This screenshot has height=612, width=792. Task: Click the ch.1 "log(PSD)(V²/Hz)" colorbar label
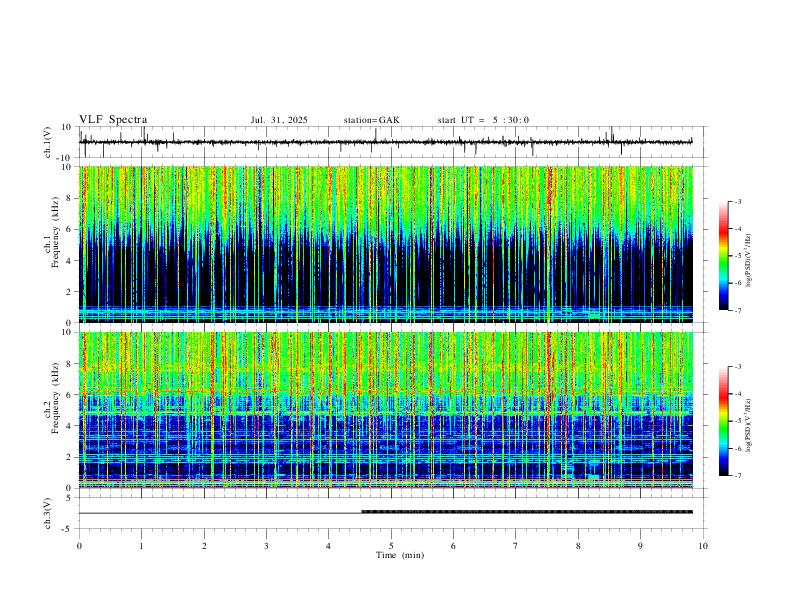point(749,261)
